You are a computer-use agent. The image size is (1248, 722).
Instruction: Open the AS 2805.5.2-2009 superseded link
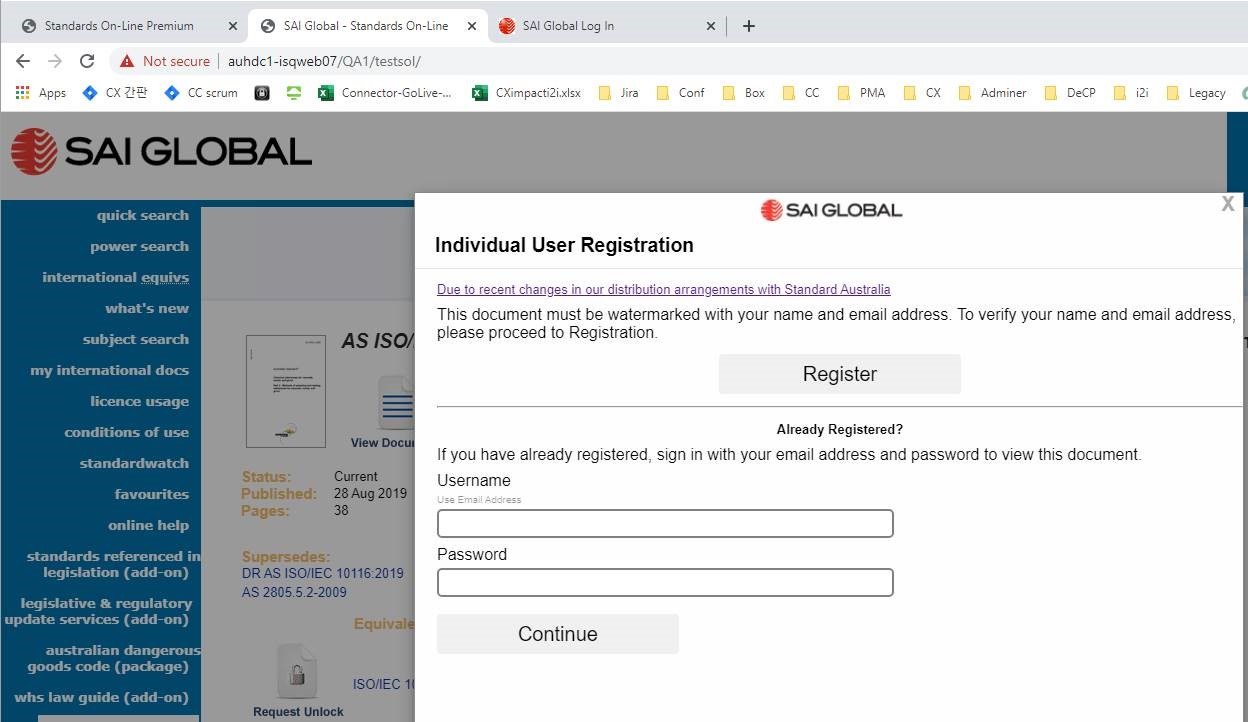coord(294,593)
